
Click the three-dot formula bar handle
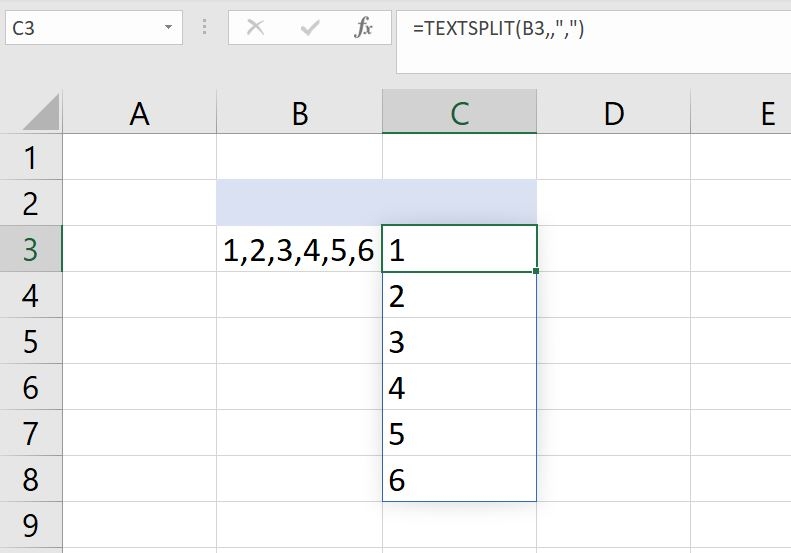point(204,27)
